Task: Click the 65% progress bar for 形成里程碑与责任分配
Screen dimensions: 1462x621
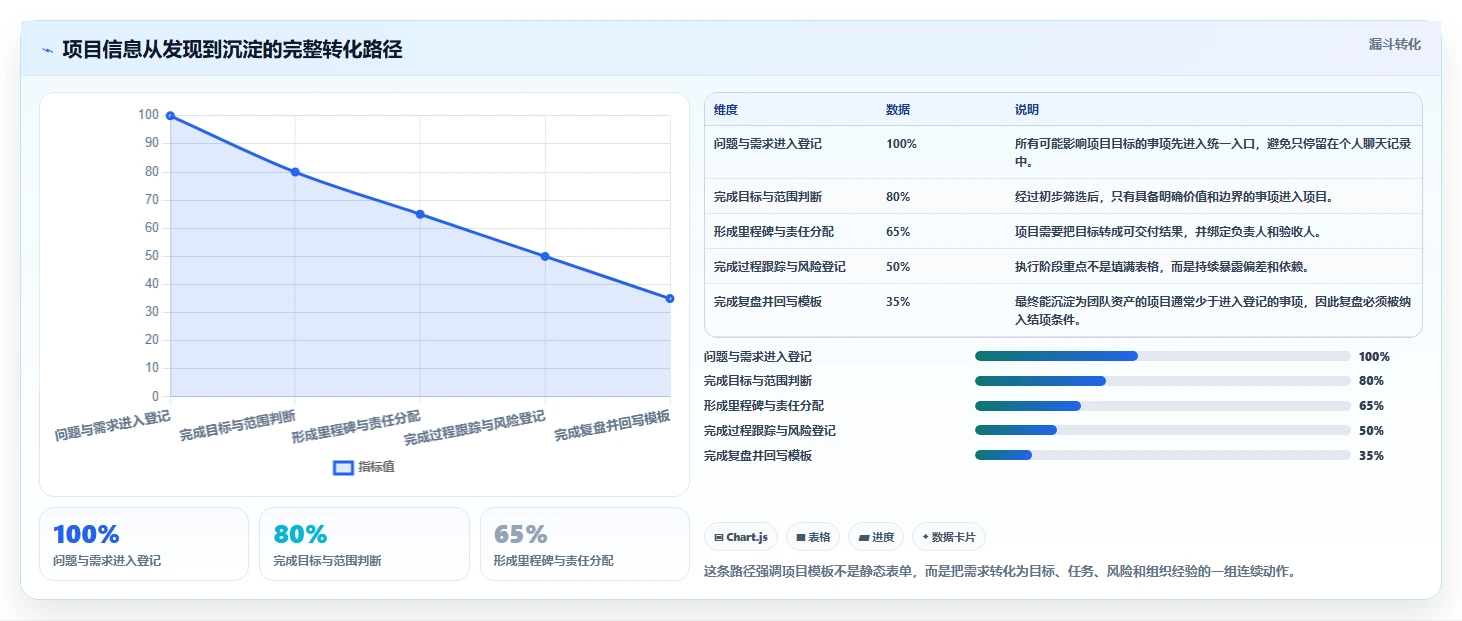Action: 1163,406
